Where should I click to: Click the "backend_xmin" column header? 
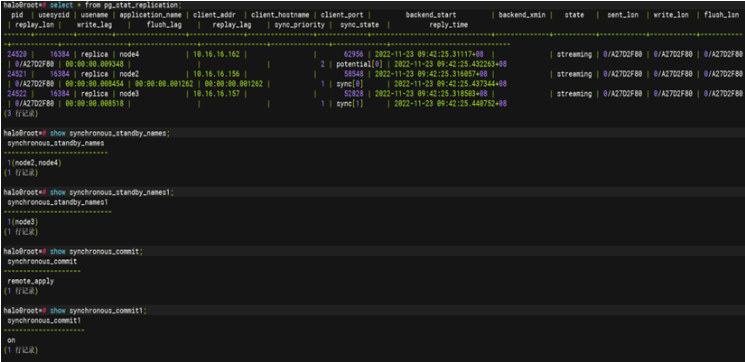(522, 15)
